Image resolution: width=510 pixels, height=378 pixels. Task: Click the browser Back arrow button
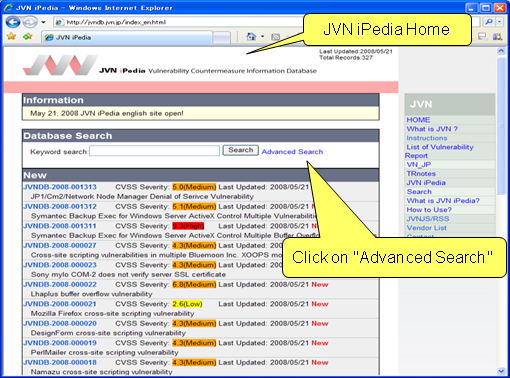pos(13,22)
